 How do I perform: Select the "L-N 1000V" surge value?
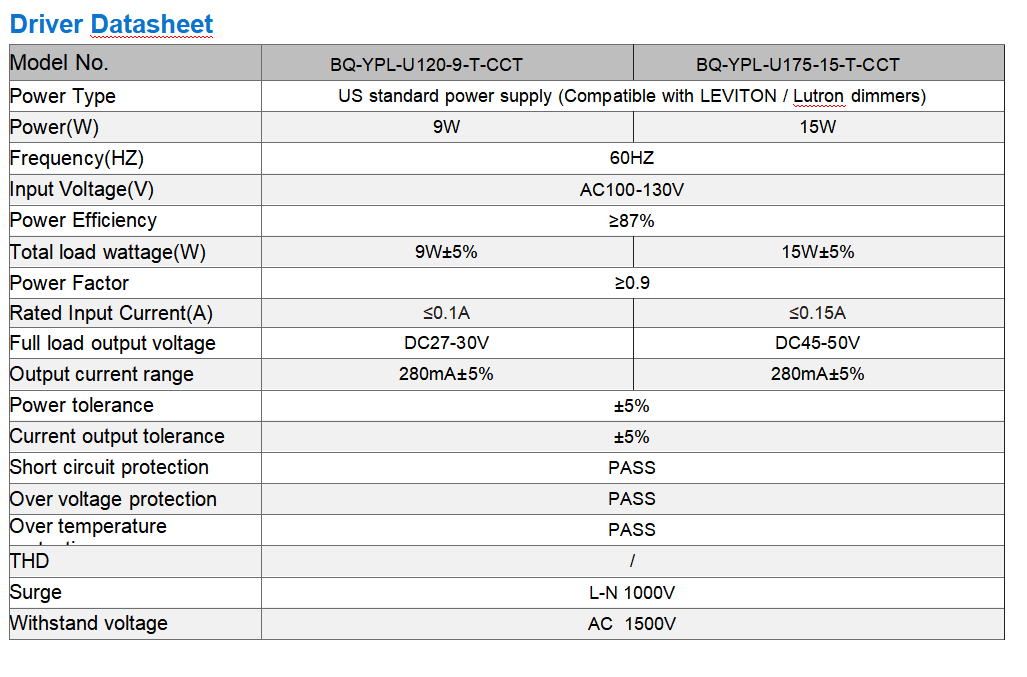tap(631, 593)
